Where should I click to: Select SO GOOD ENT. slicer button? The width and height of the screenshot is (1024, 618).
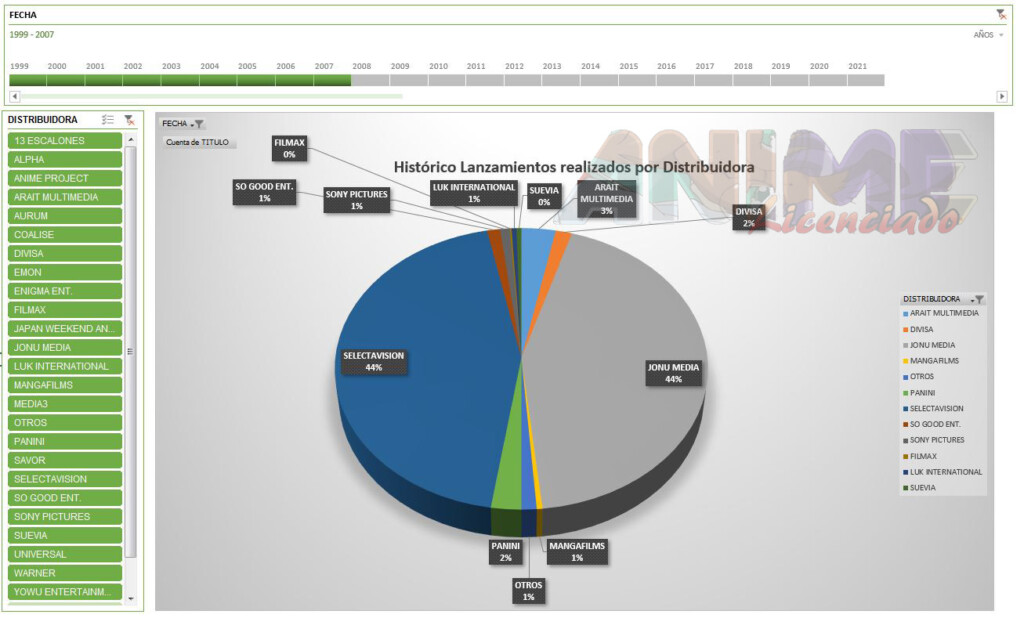tap(65, 498)
